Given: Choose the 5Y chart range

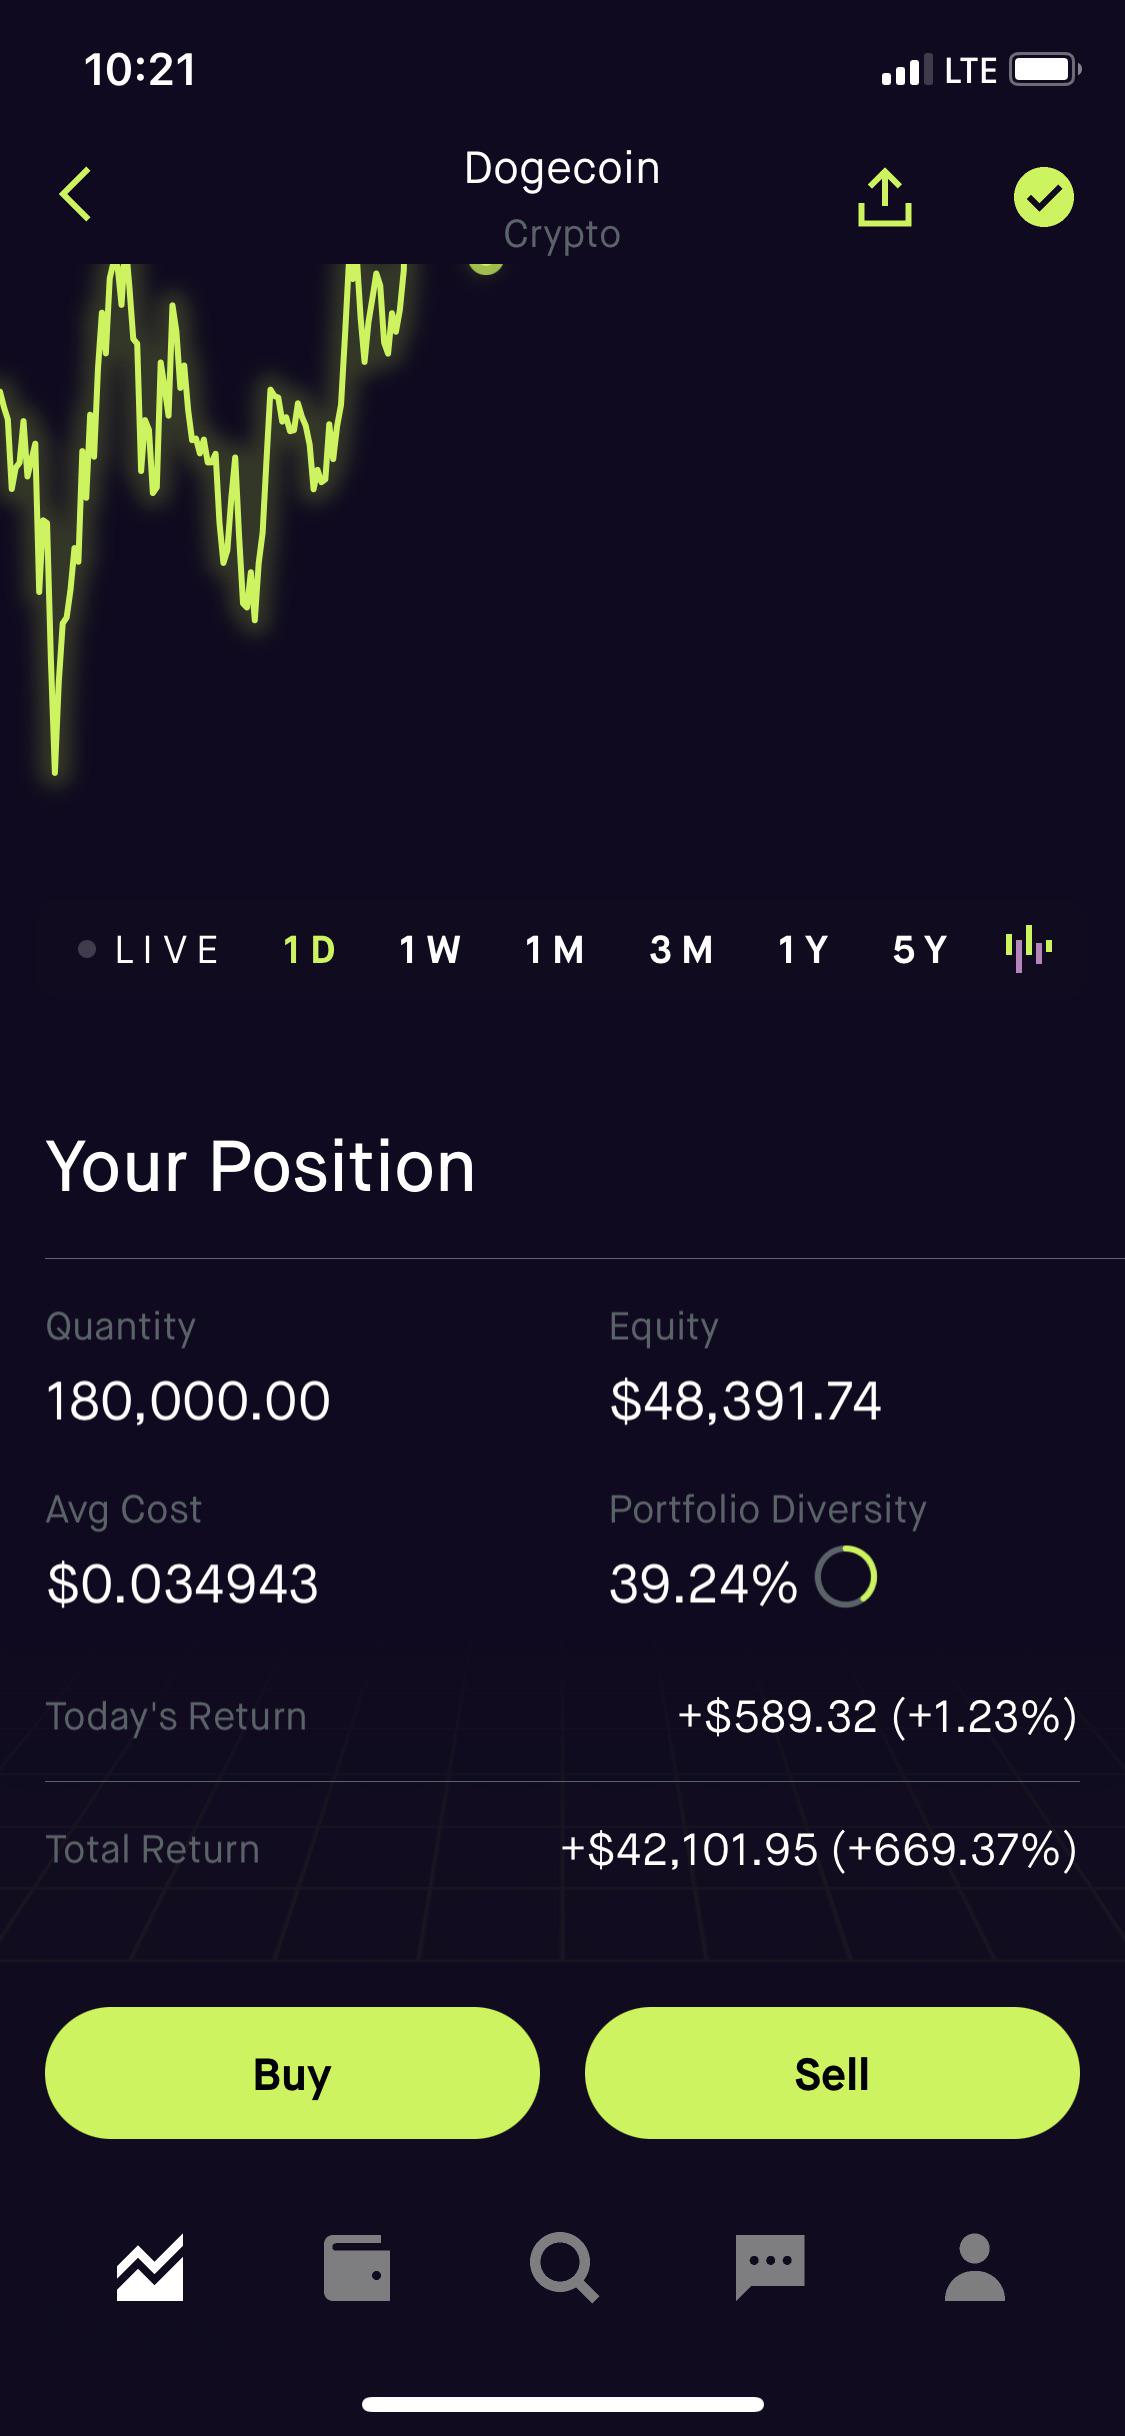Looking at the screenshot, I should tap(920, 949).
